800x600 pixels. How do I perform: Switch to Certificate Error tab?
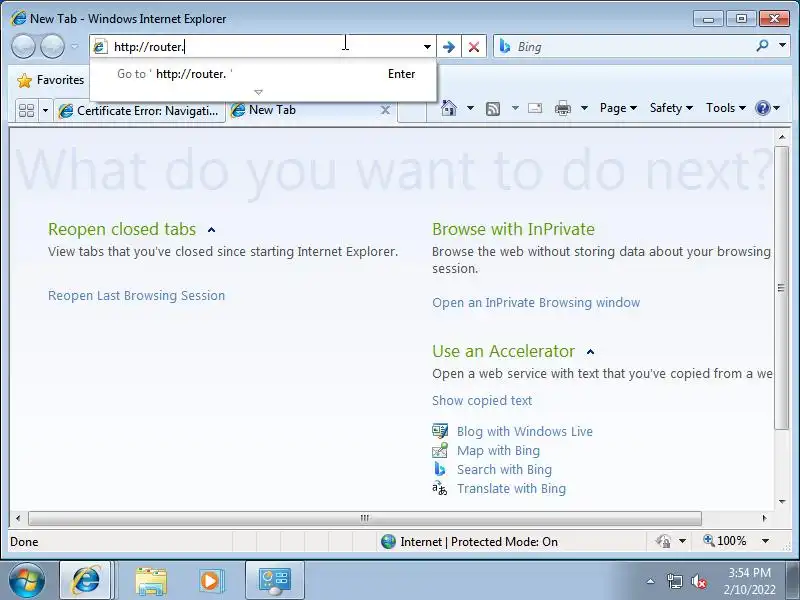[x=140, y=111]
